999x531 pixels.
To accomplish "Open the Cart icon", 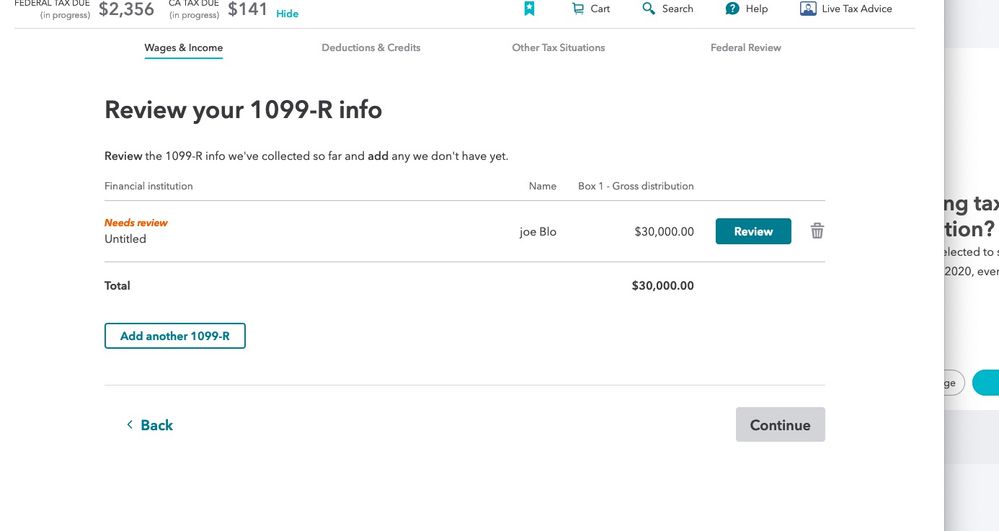I will click(578, 8).
